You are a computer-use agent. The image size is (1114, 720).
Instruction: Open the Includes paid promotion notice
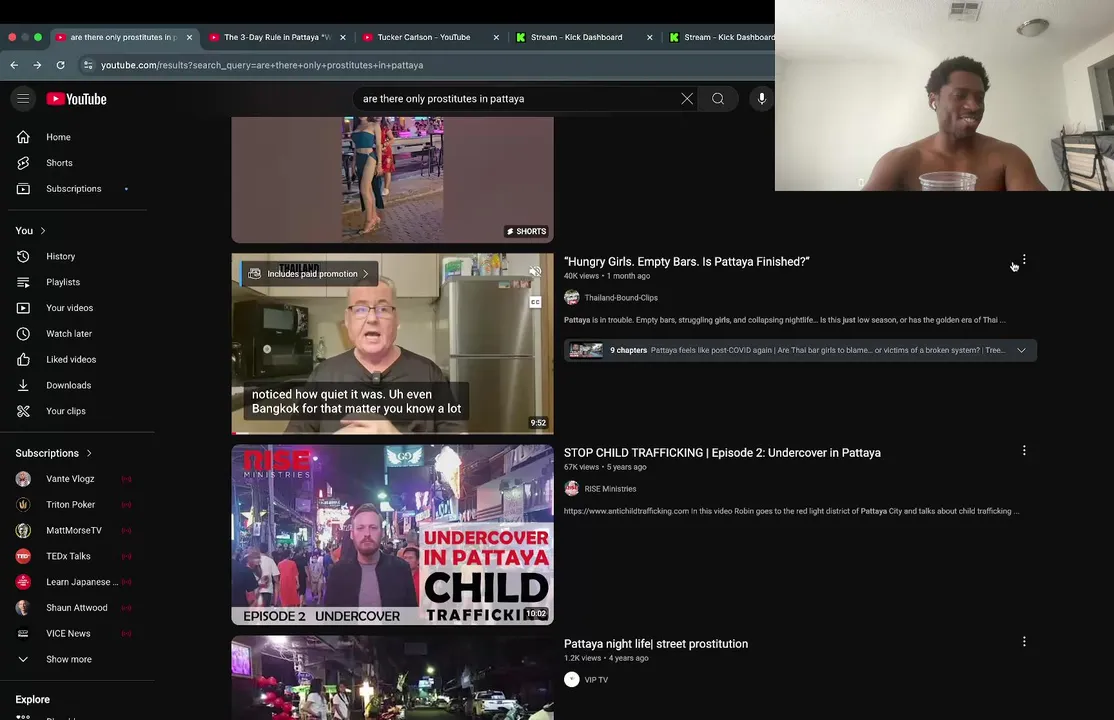pyautogui.click(x=309, y=274)
